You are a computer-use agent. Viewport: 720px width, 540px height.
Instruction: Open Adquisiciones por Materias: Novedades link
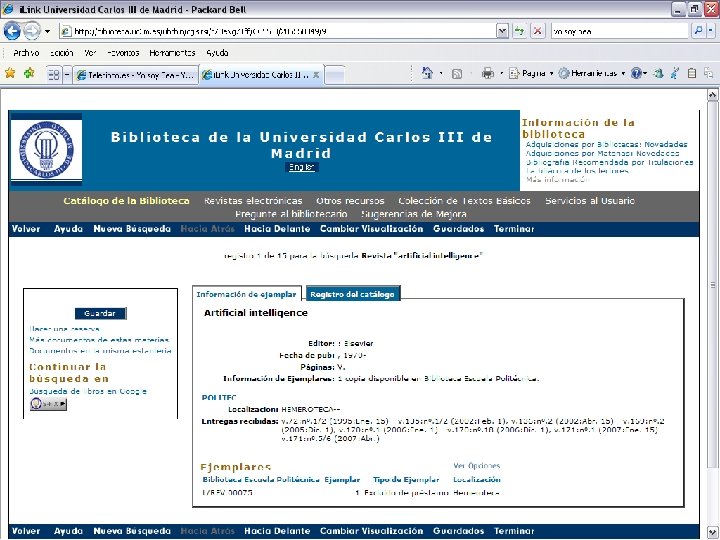pyautogui.click(x=602, y=153)
